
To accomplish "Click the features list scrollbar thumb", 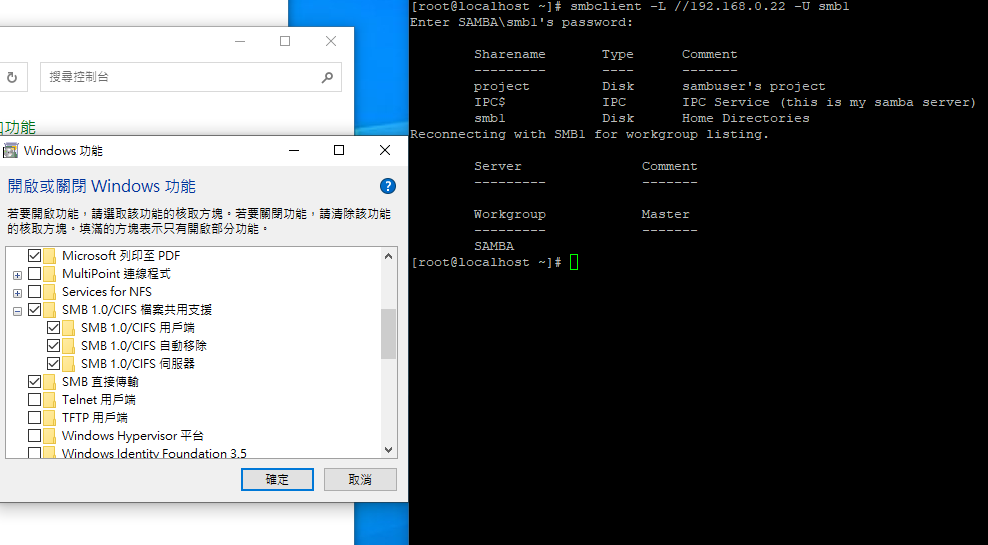I will pyautogui.click(x=388, y=334).
